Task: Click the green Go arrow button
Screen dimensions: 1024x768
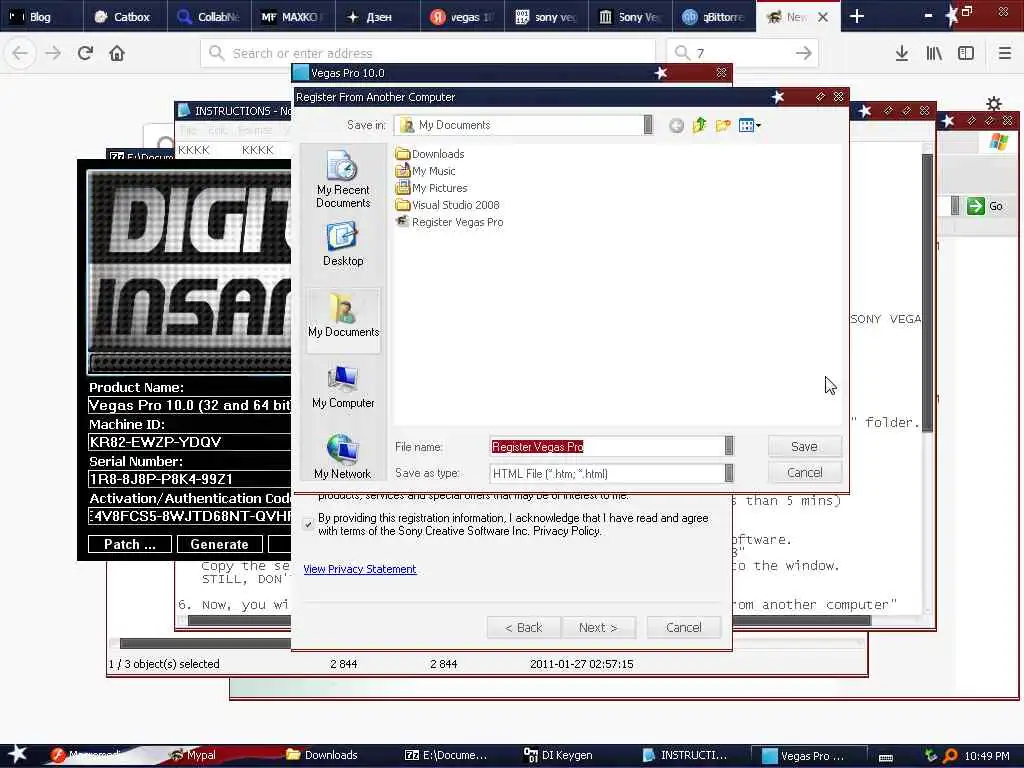Action: (x=976, y=206)
